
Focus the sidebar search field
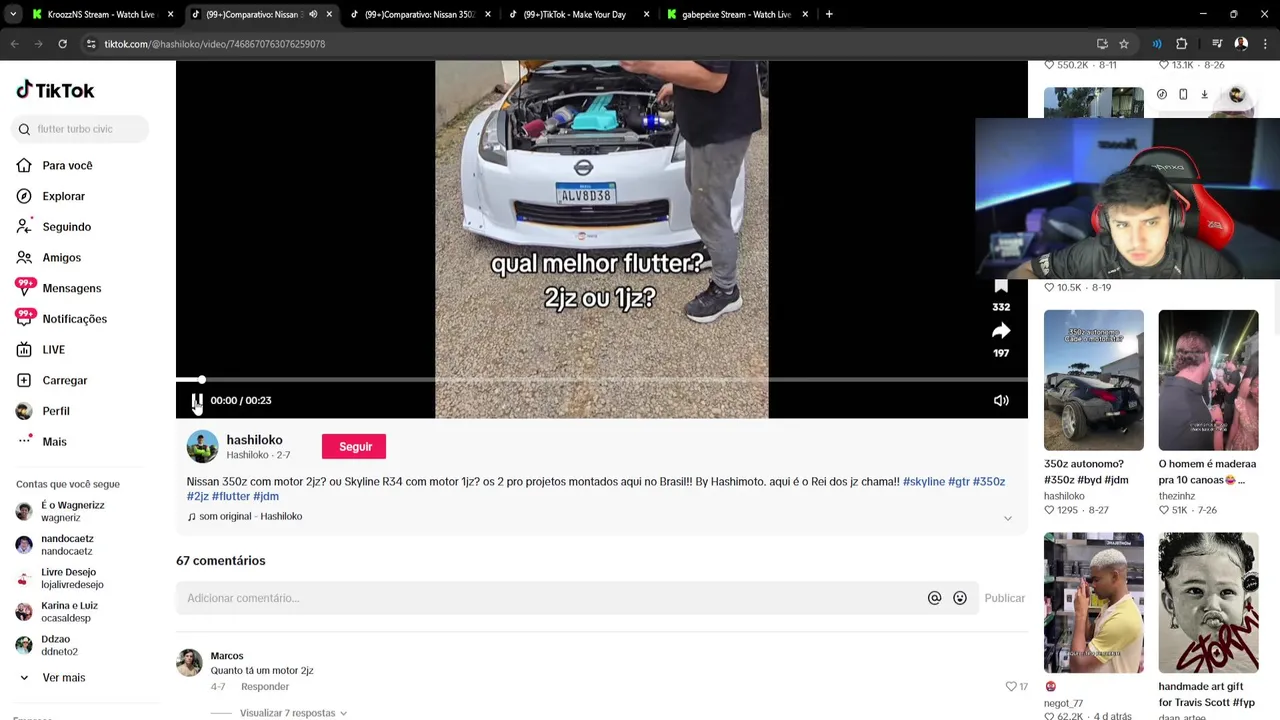tap(82, 129)
